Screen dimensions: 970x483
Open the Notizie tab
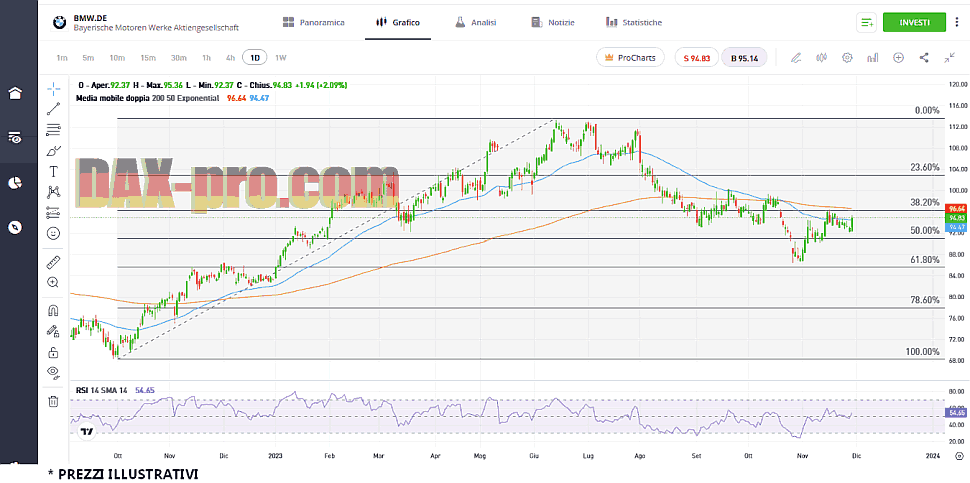tap(553, 22)
